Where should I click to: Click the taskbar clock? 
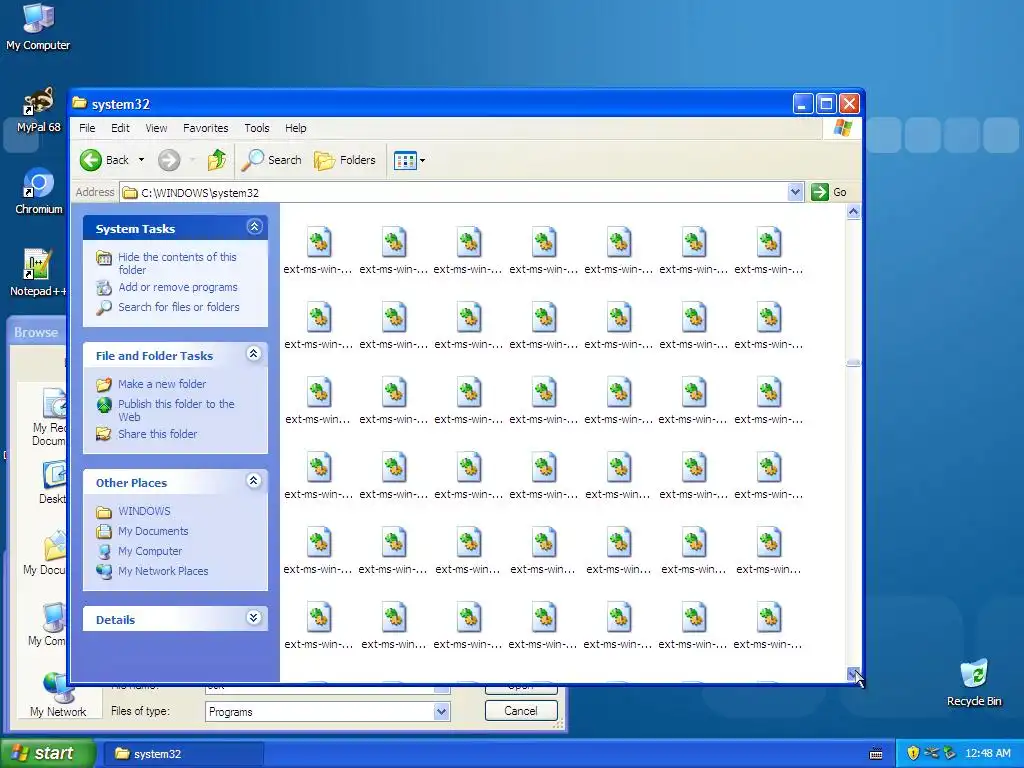coord(987,753)
